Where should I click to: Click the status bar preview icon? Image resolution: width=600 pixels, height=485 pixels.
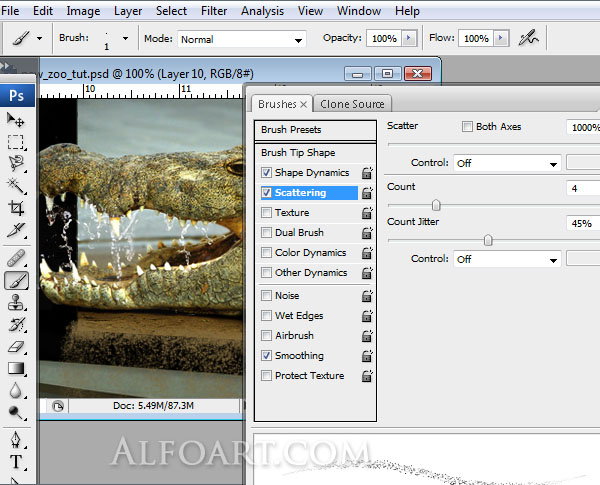(x=58, y=406)
